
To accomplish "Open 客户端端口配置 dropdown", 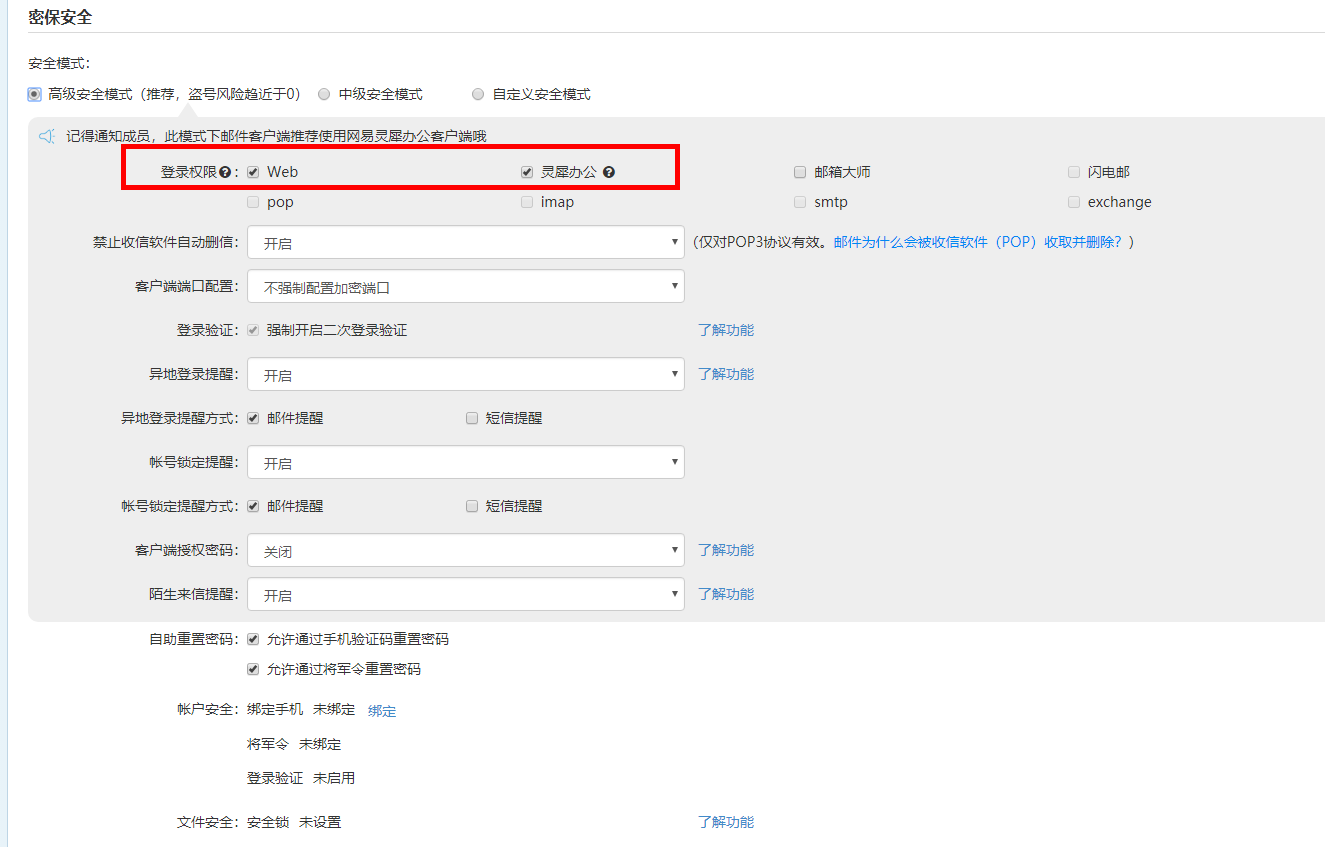I will (x=465, y=287).
